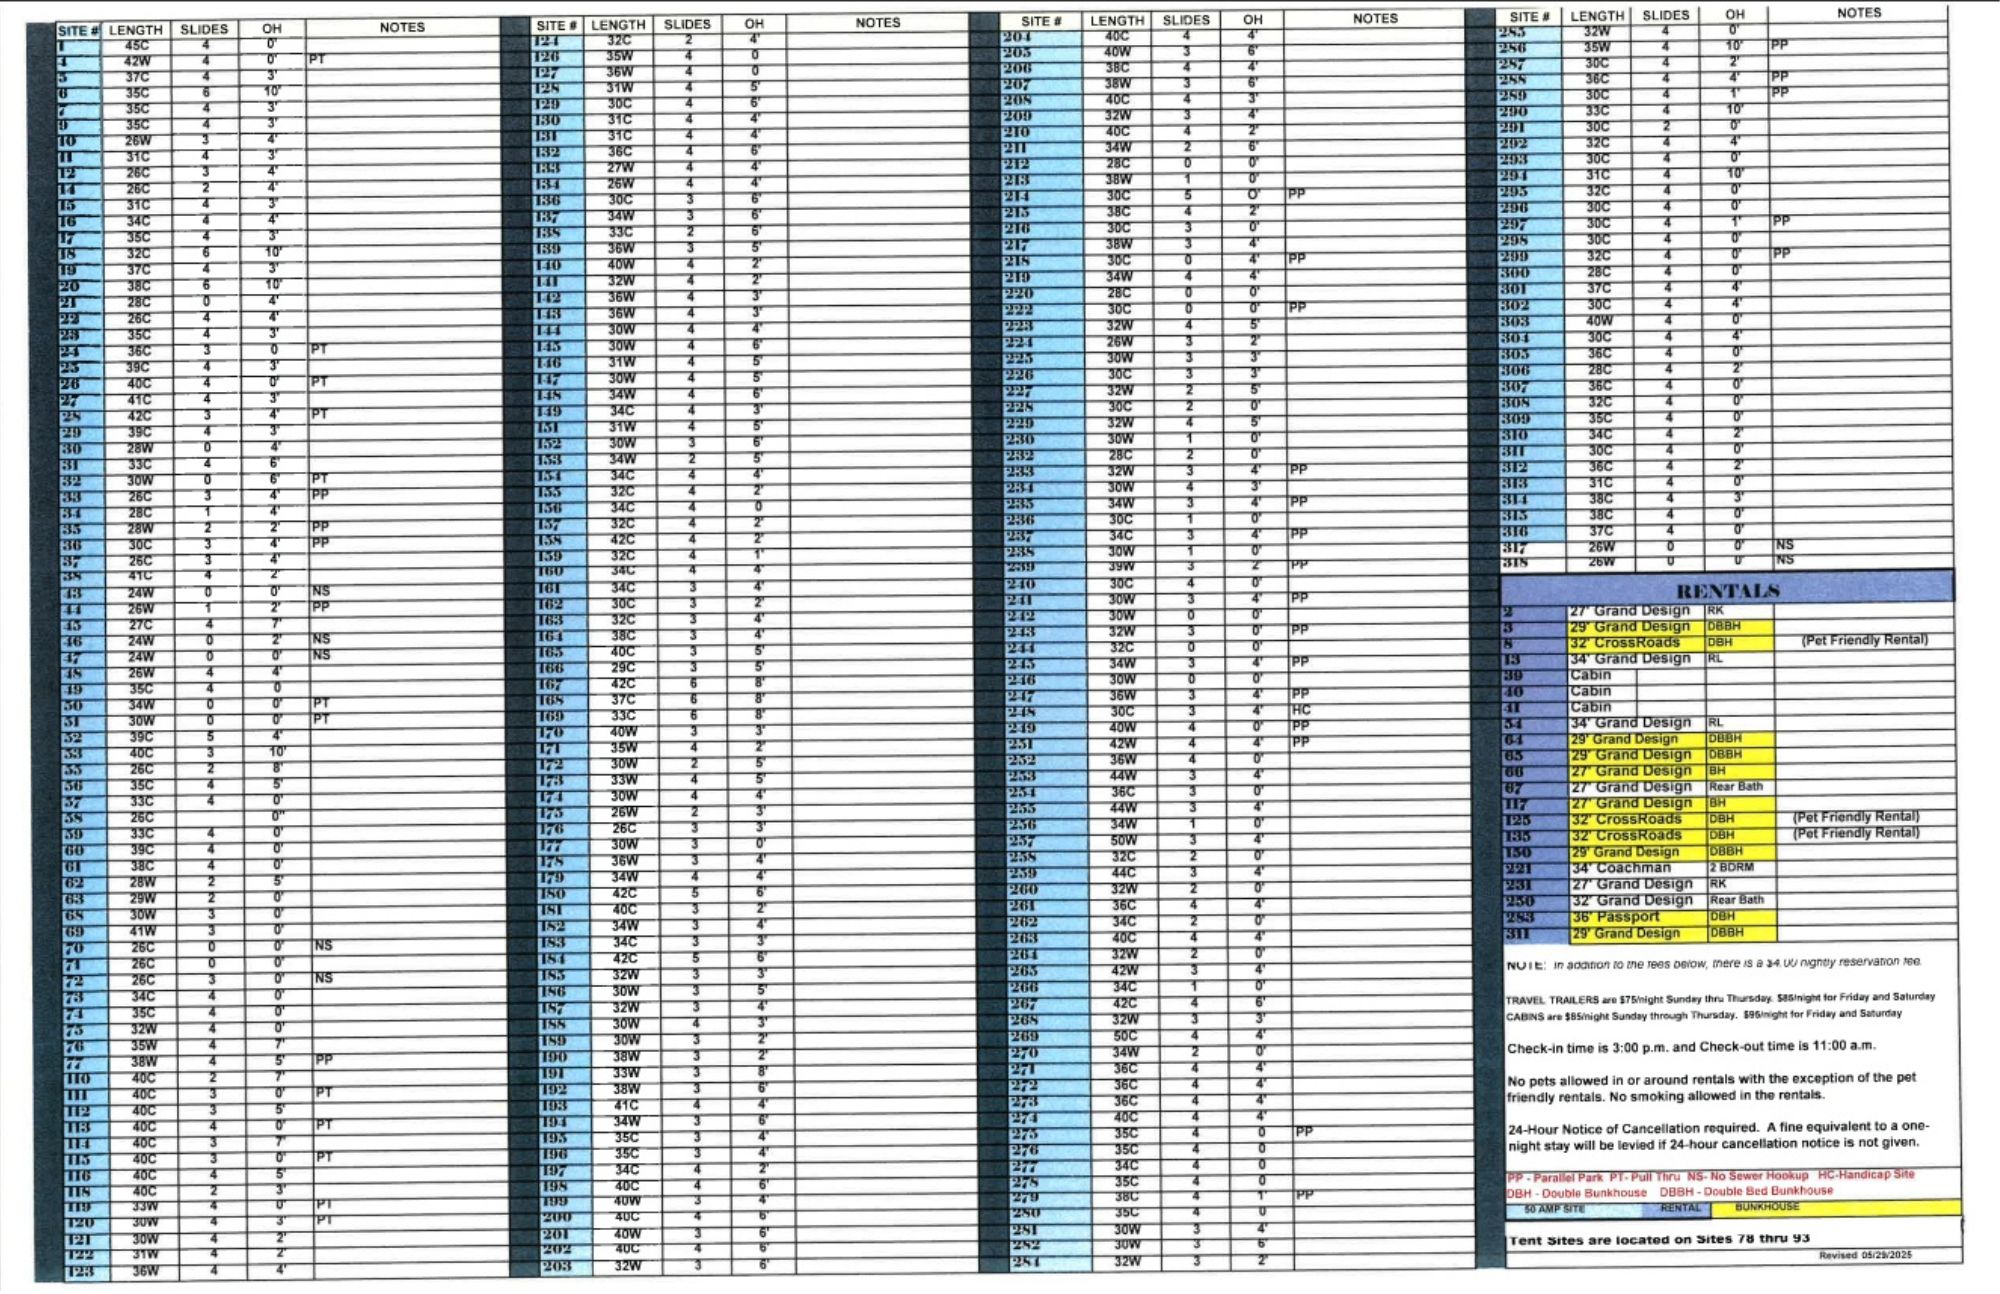
Task: Click "Rear Bath" in rental site 67 row
Action: (x=1735, y=787)
